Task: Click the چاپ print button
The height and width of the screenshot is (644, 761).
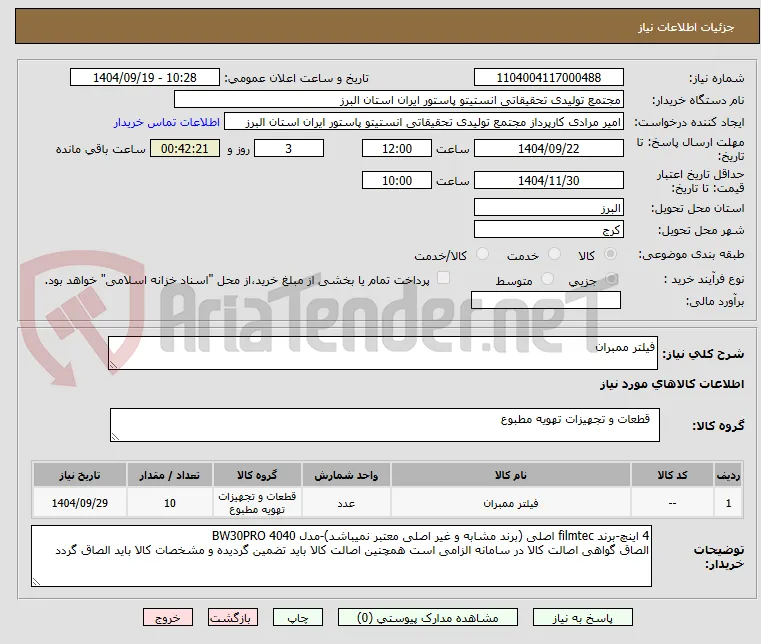Action: tap(298, 617)
